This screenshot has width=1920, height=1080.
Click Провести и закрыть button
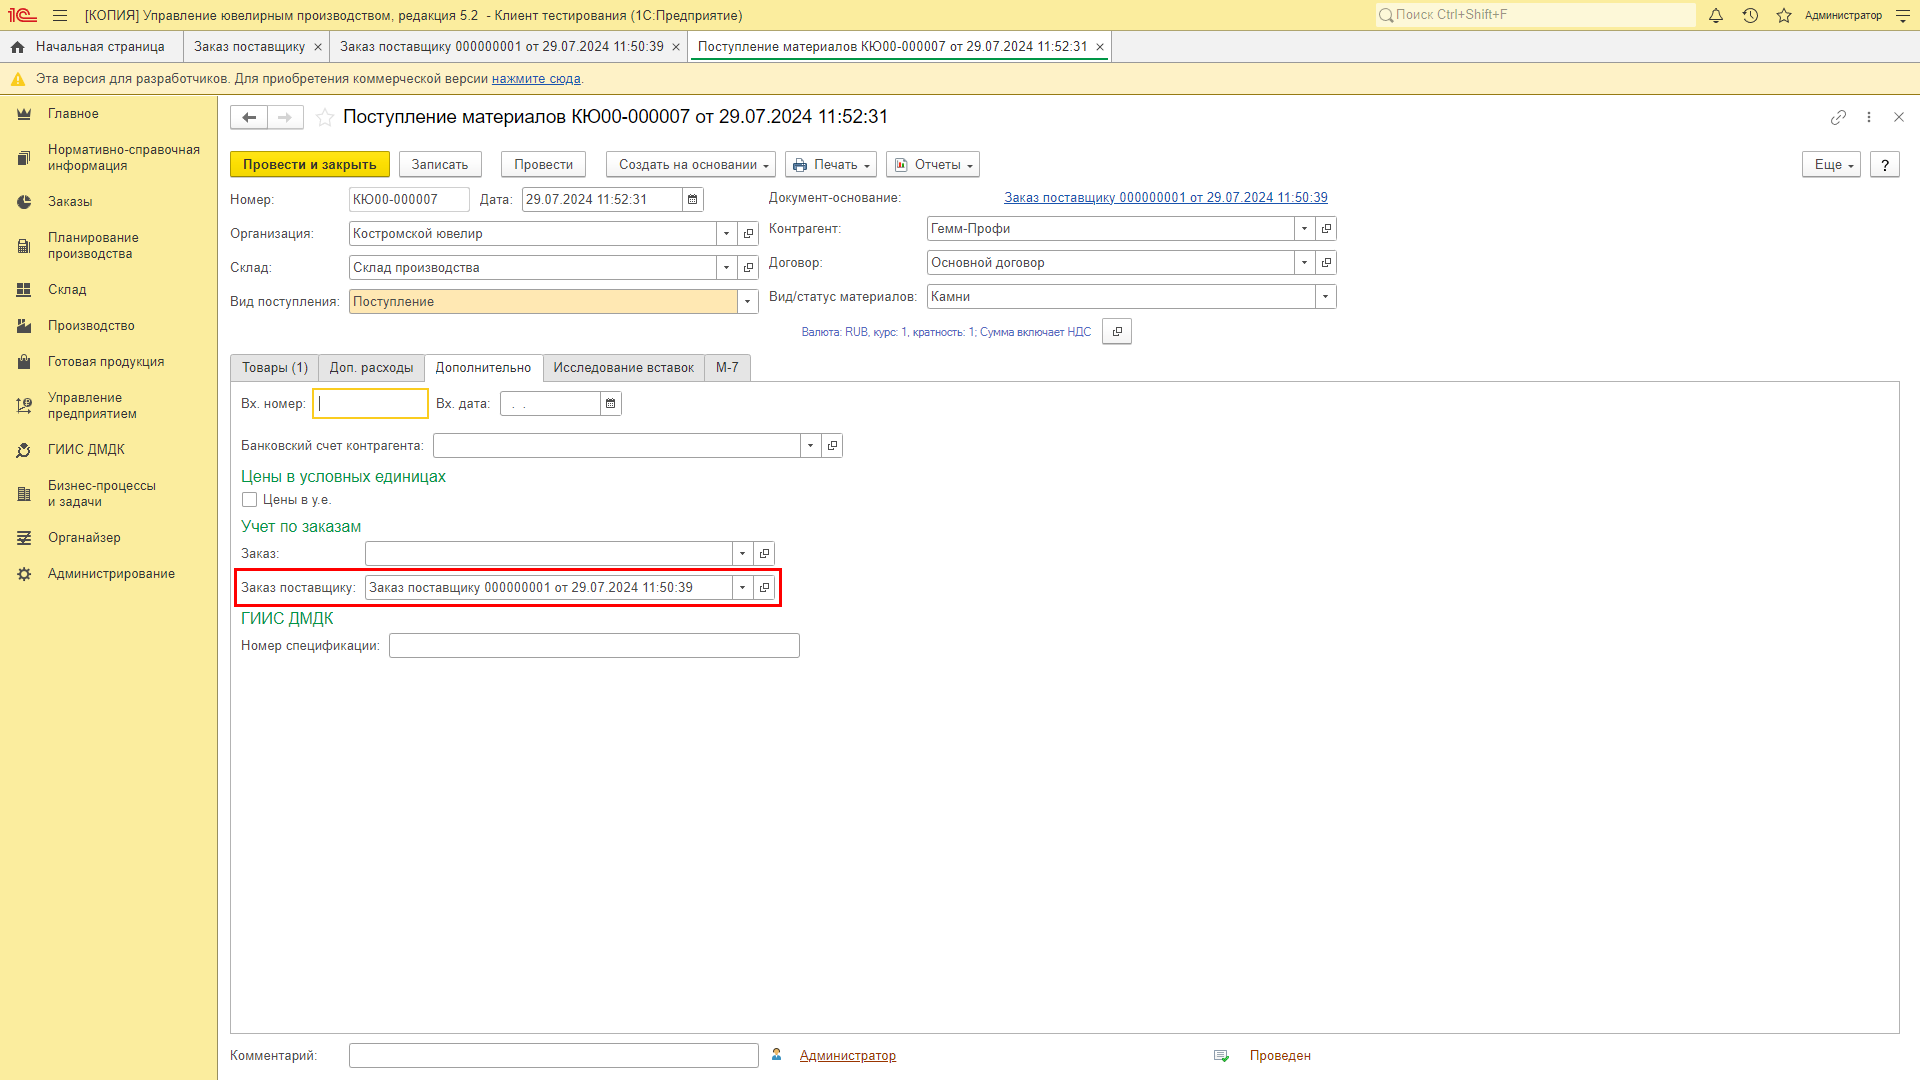pos(310,164)
